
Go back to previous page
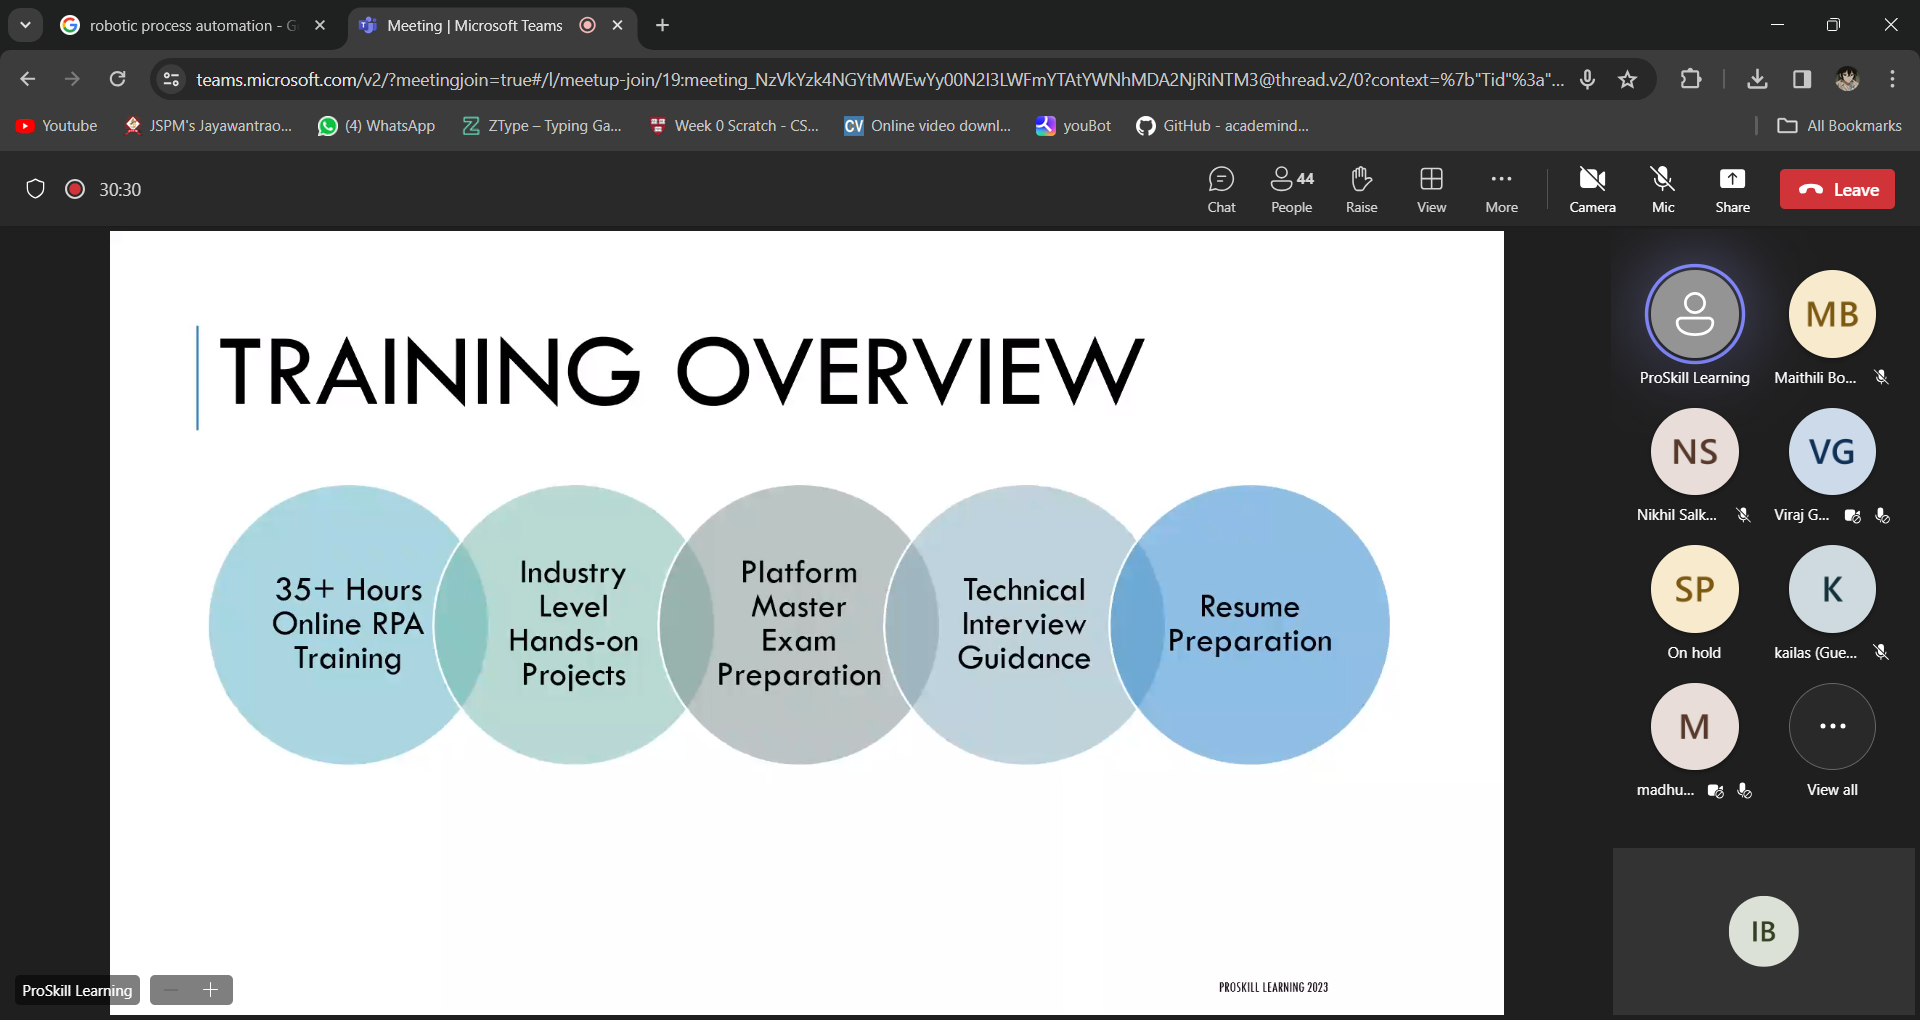28,79
